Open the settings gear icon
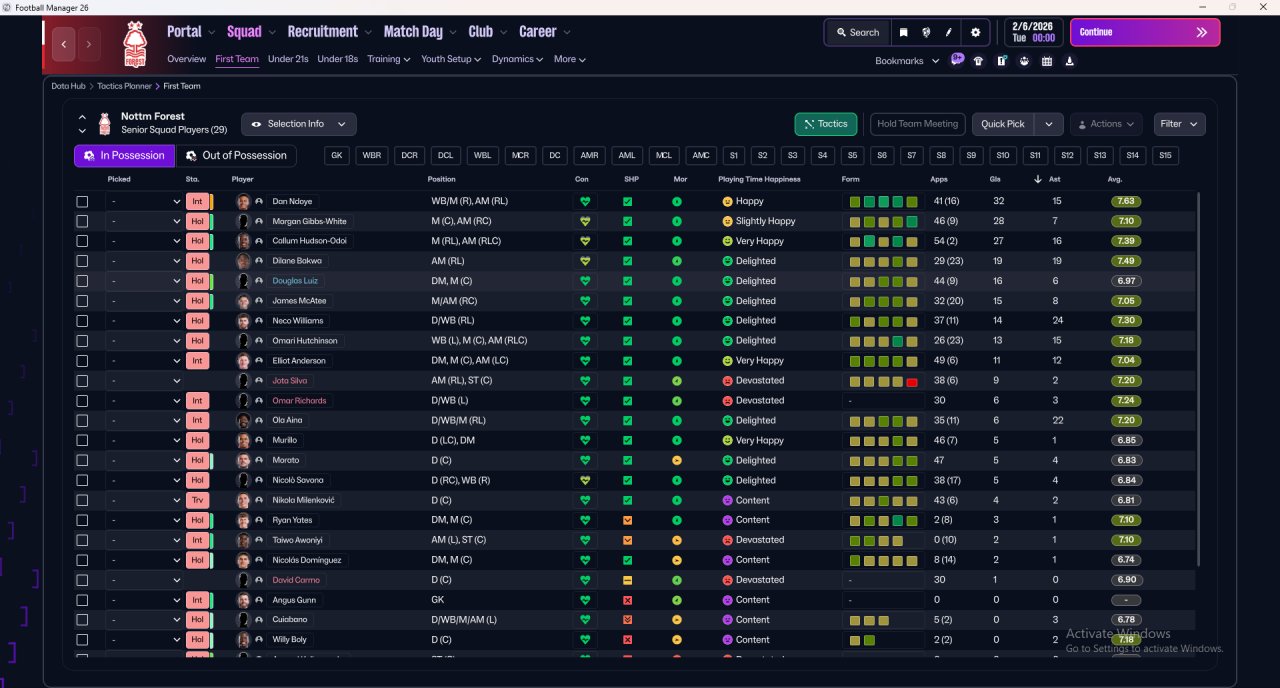Viewport: 1280px width, 688px height. click(x=976, y=32)
